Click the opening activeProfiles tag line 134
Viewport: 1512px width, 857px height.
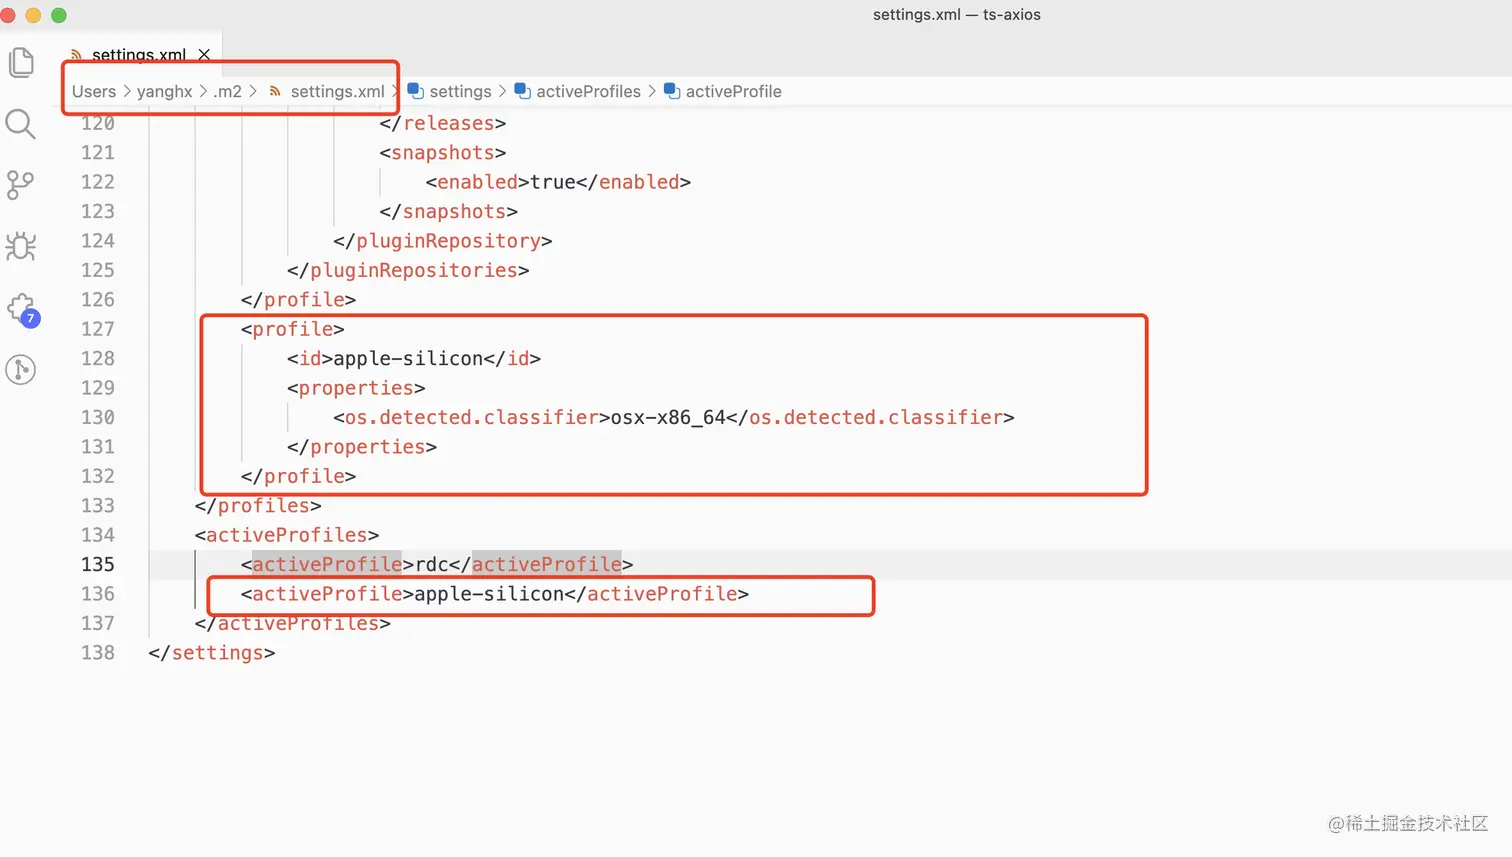[287, 535]
